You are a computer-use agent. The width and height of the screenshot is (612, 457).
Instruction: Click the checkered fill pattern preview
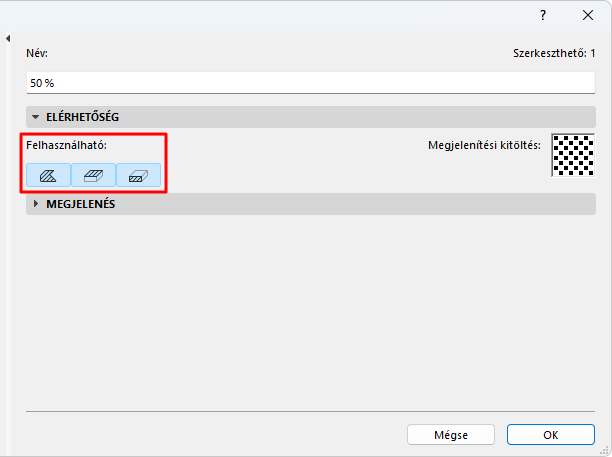(573, 155)
